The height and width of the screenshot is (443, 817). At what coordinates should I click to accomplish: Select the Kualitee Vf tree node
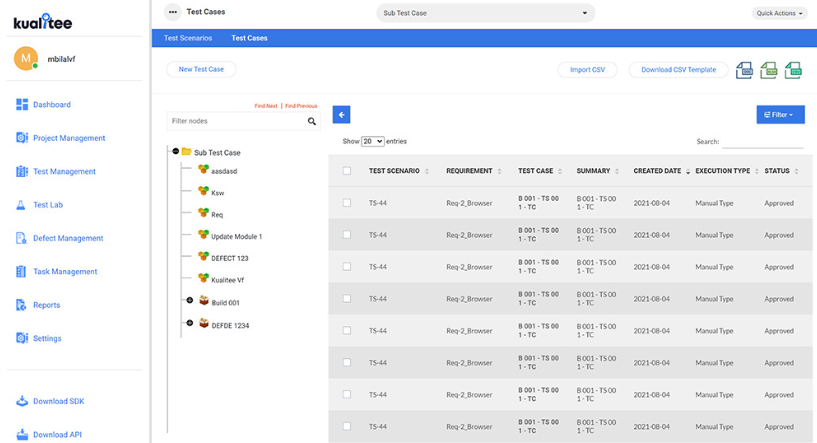pyautogui.click(x=227, y=280)
